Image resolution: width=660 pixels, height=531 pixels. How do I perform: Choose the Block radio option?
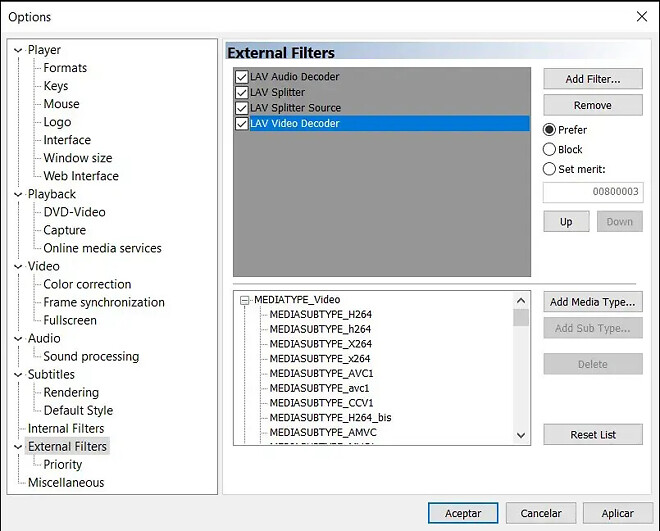550,150
